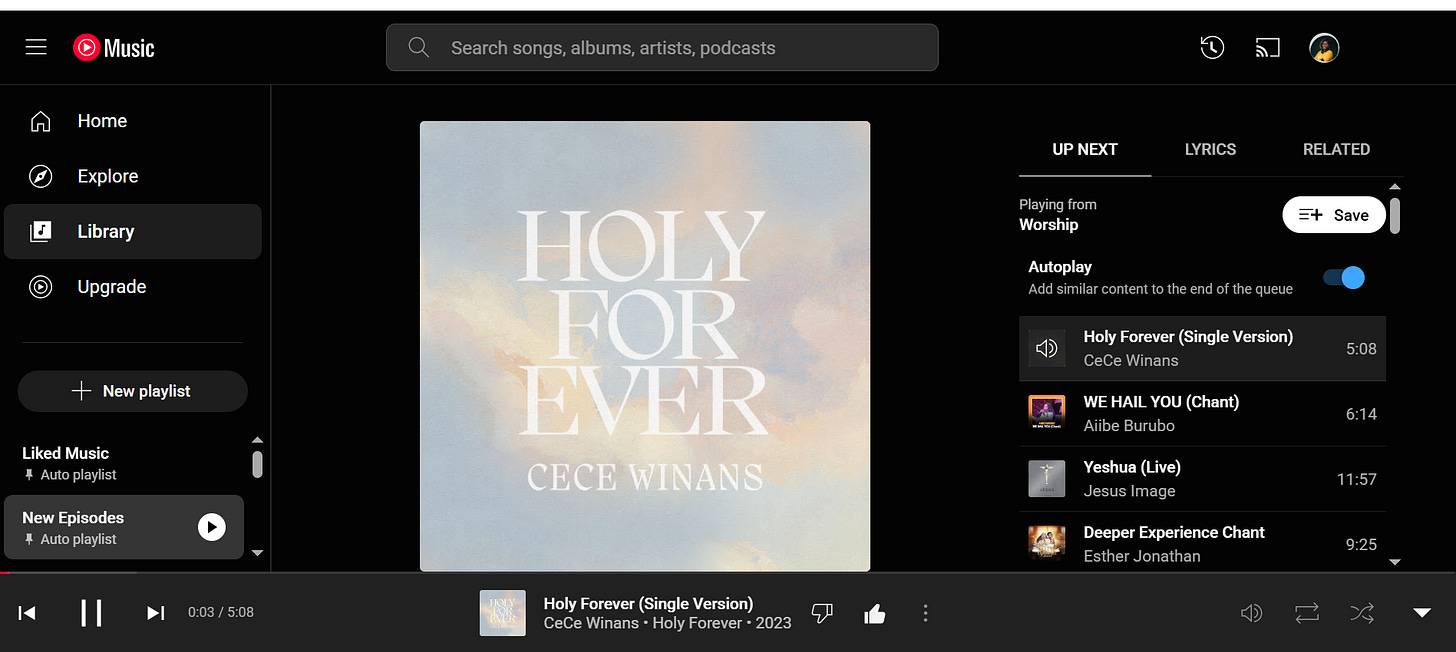The height and width of the screenshot is (652, 1456).
Task: Click the Holy Forever album artwork
Action: [645, 346]
